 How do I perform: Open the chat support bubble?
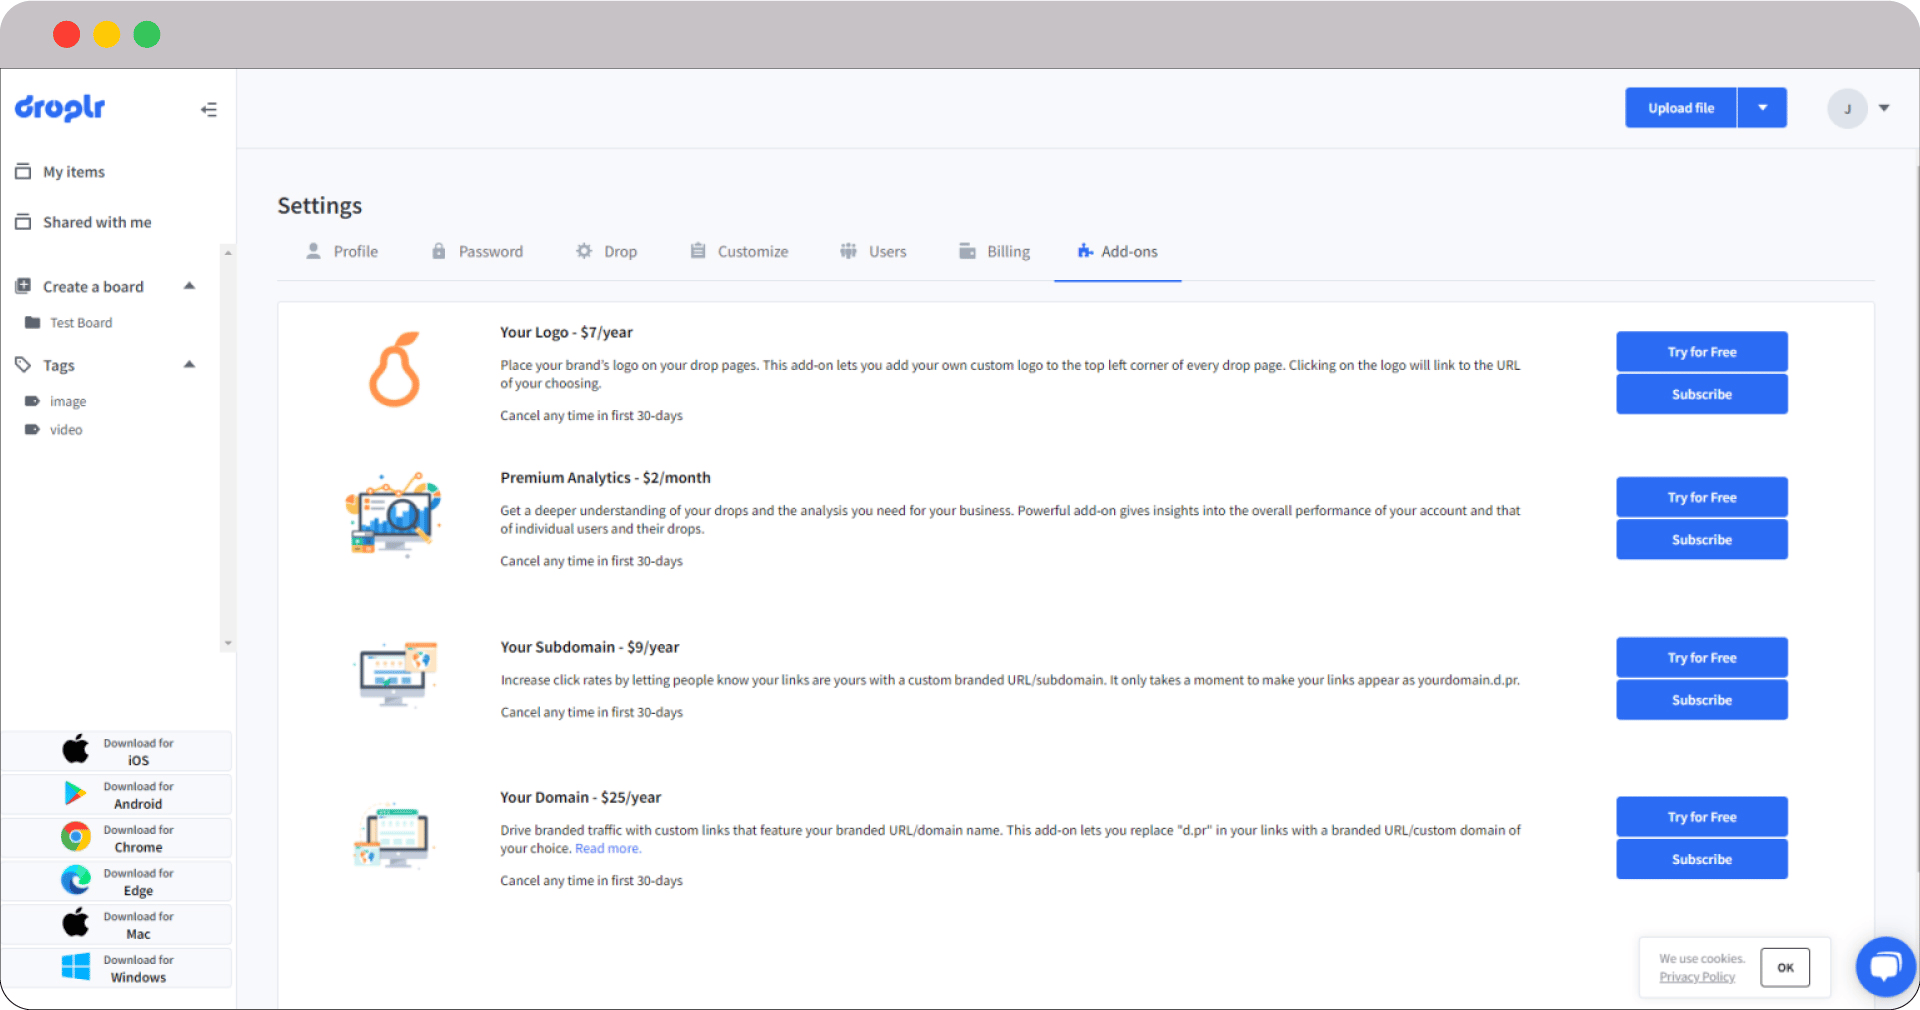(1885, 966)
